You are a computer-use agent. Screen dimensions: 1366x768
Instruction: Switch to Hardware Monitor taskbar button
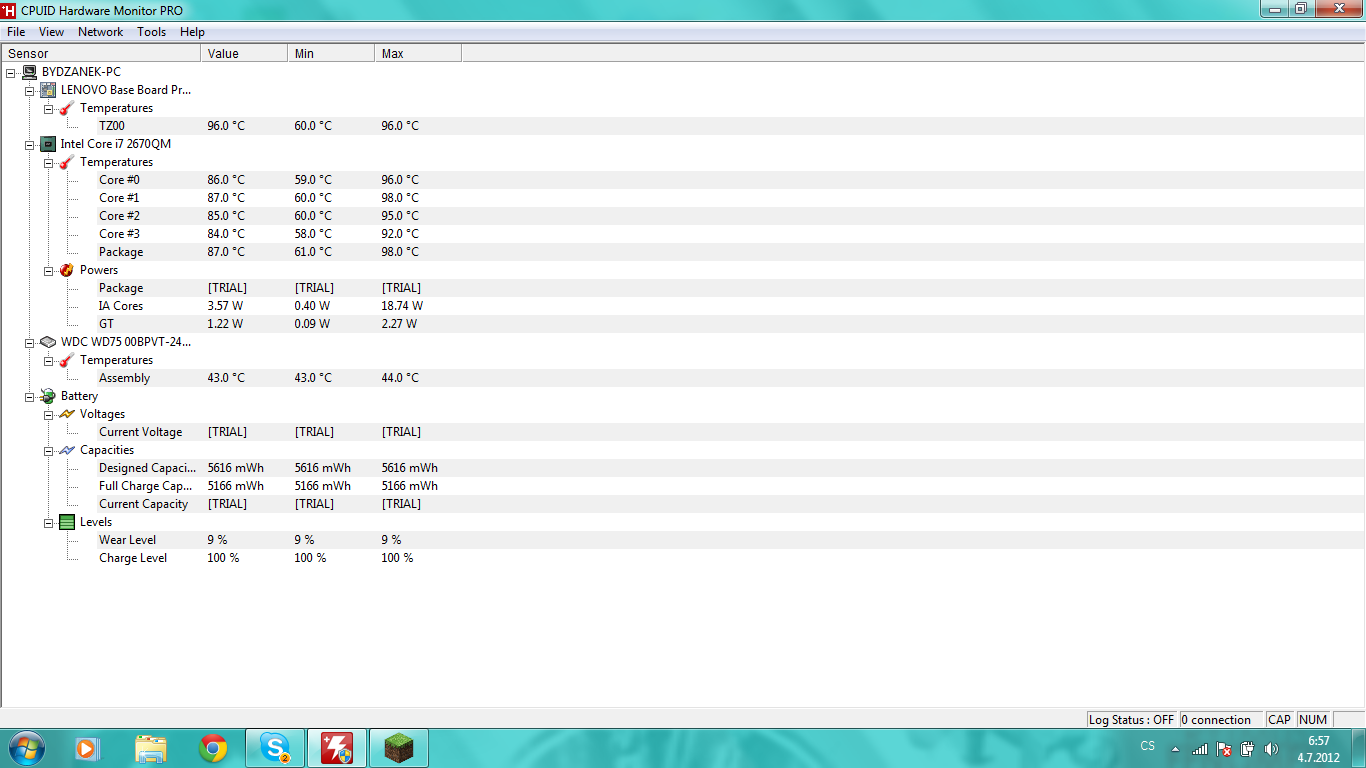pos(337,748)
